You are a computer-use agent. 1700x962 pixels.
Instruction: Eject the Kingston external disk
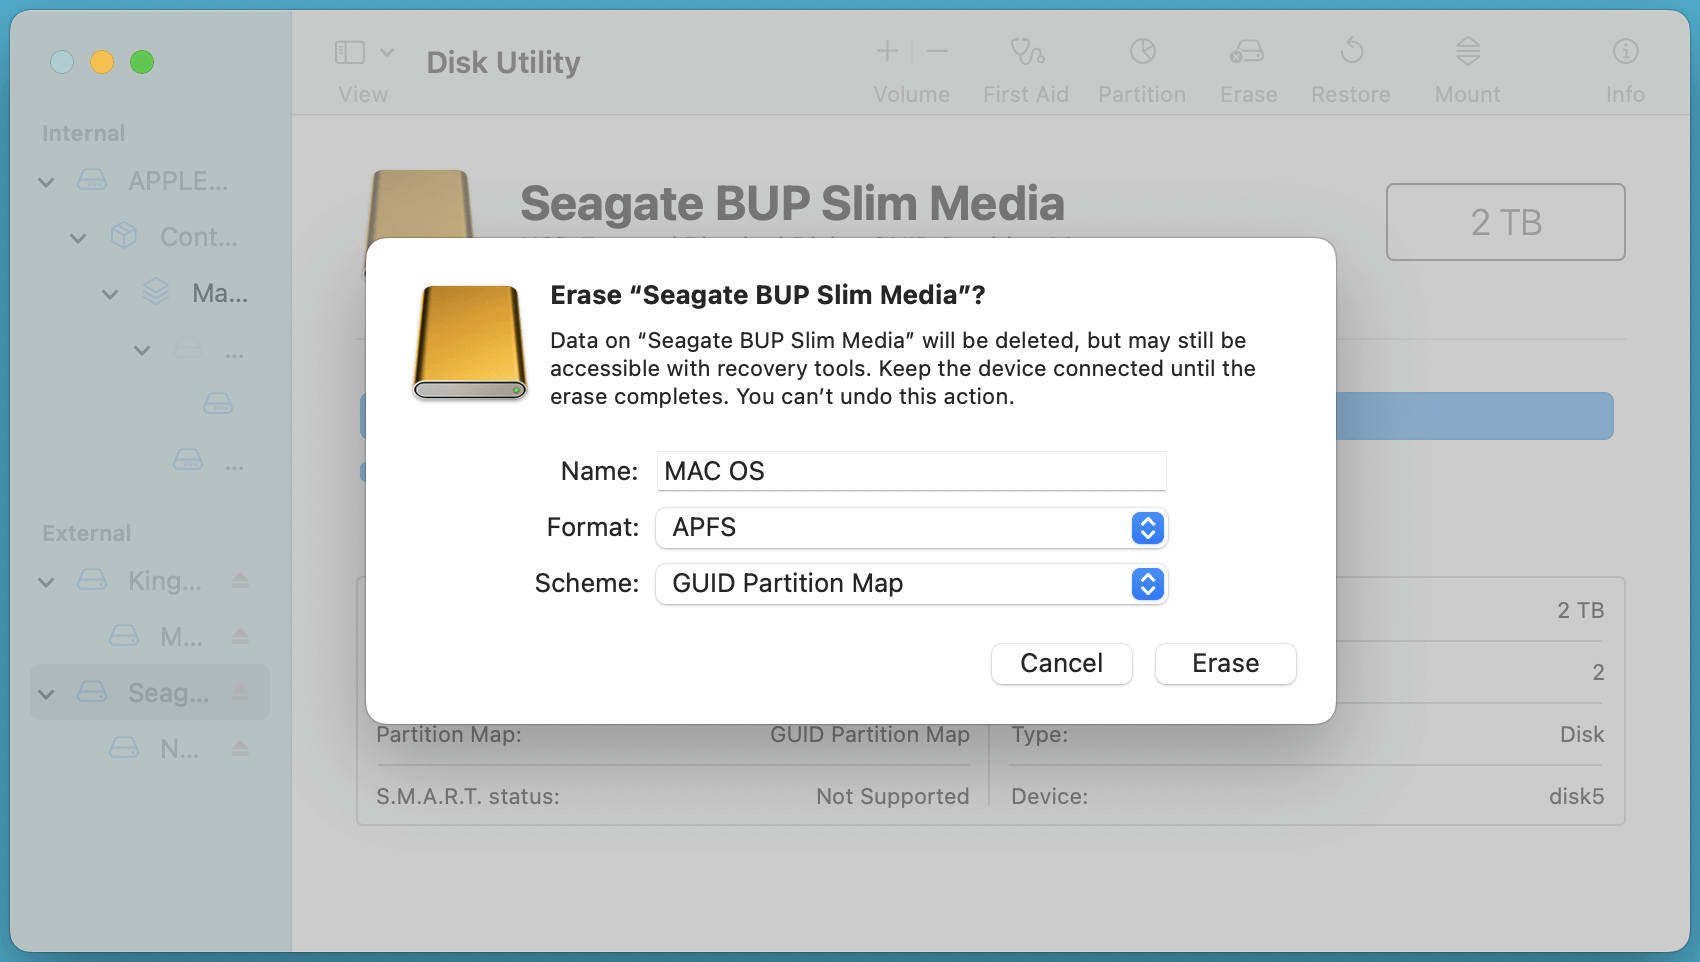pyautogui.click(x=240, y=581)
